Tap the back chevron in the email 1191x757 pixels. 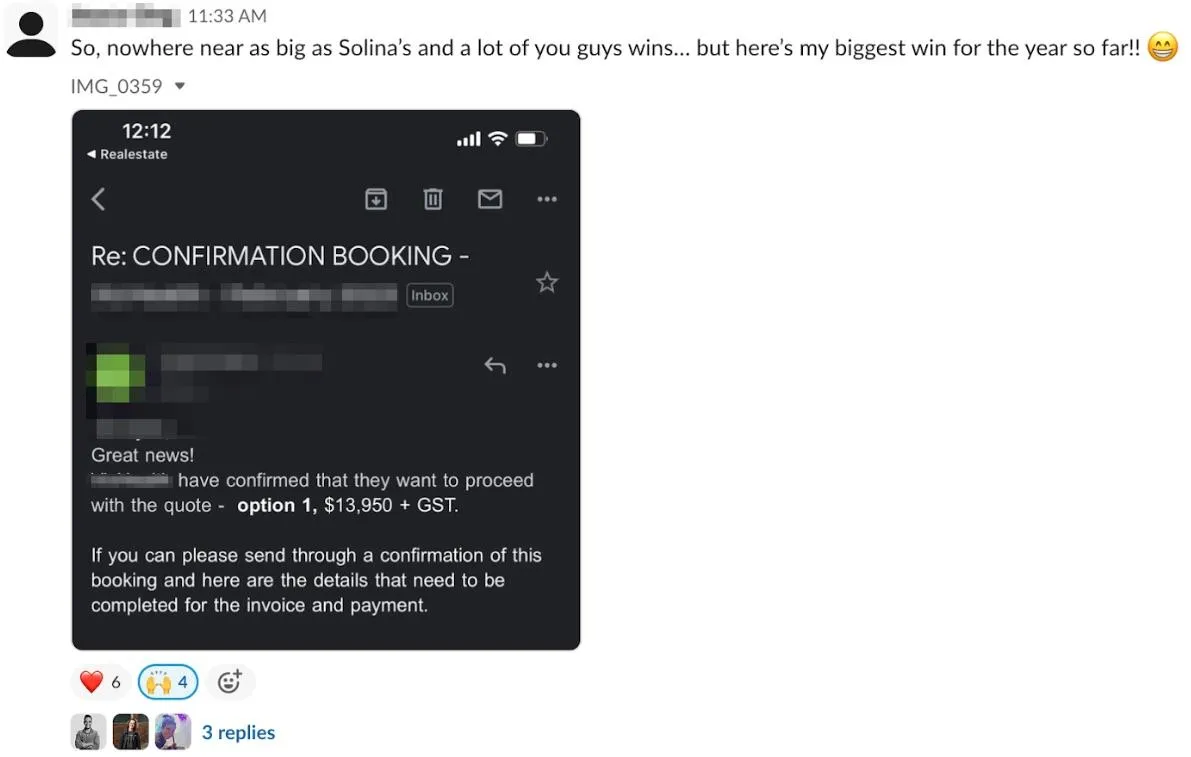[98, 199]
